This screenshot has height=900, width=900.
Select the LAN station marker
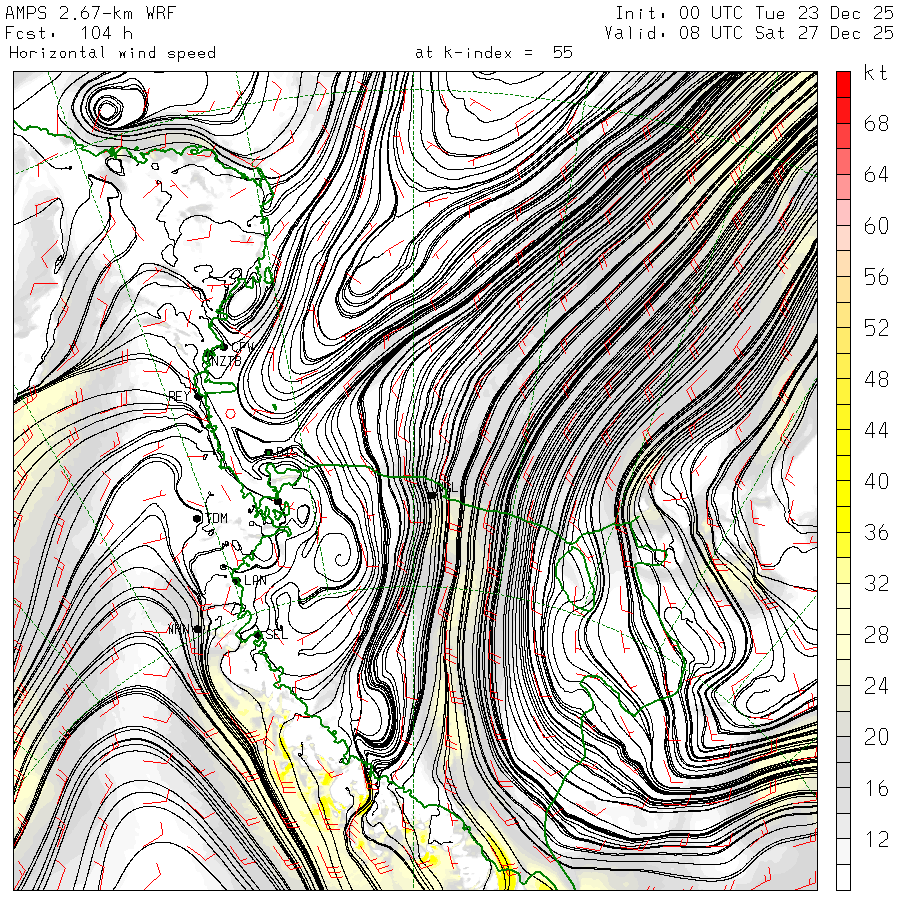tap(236, 580)
